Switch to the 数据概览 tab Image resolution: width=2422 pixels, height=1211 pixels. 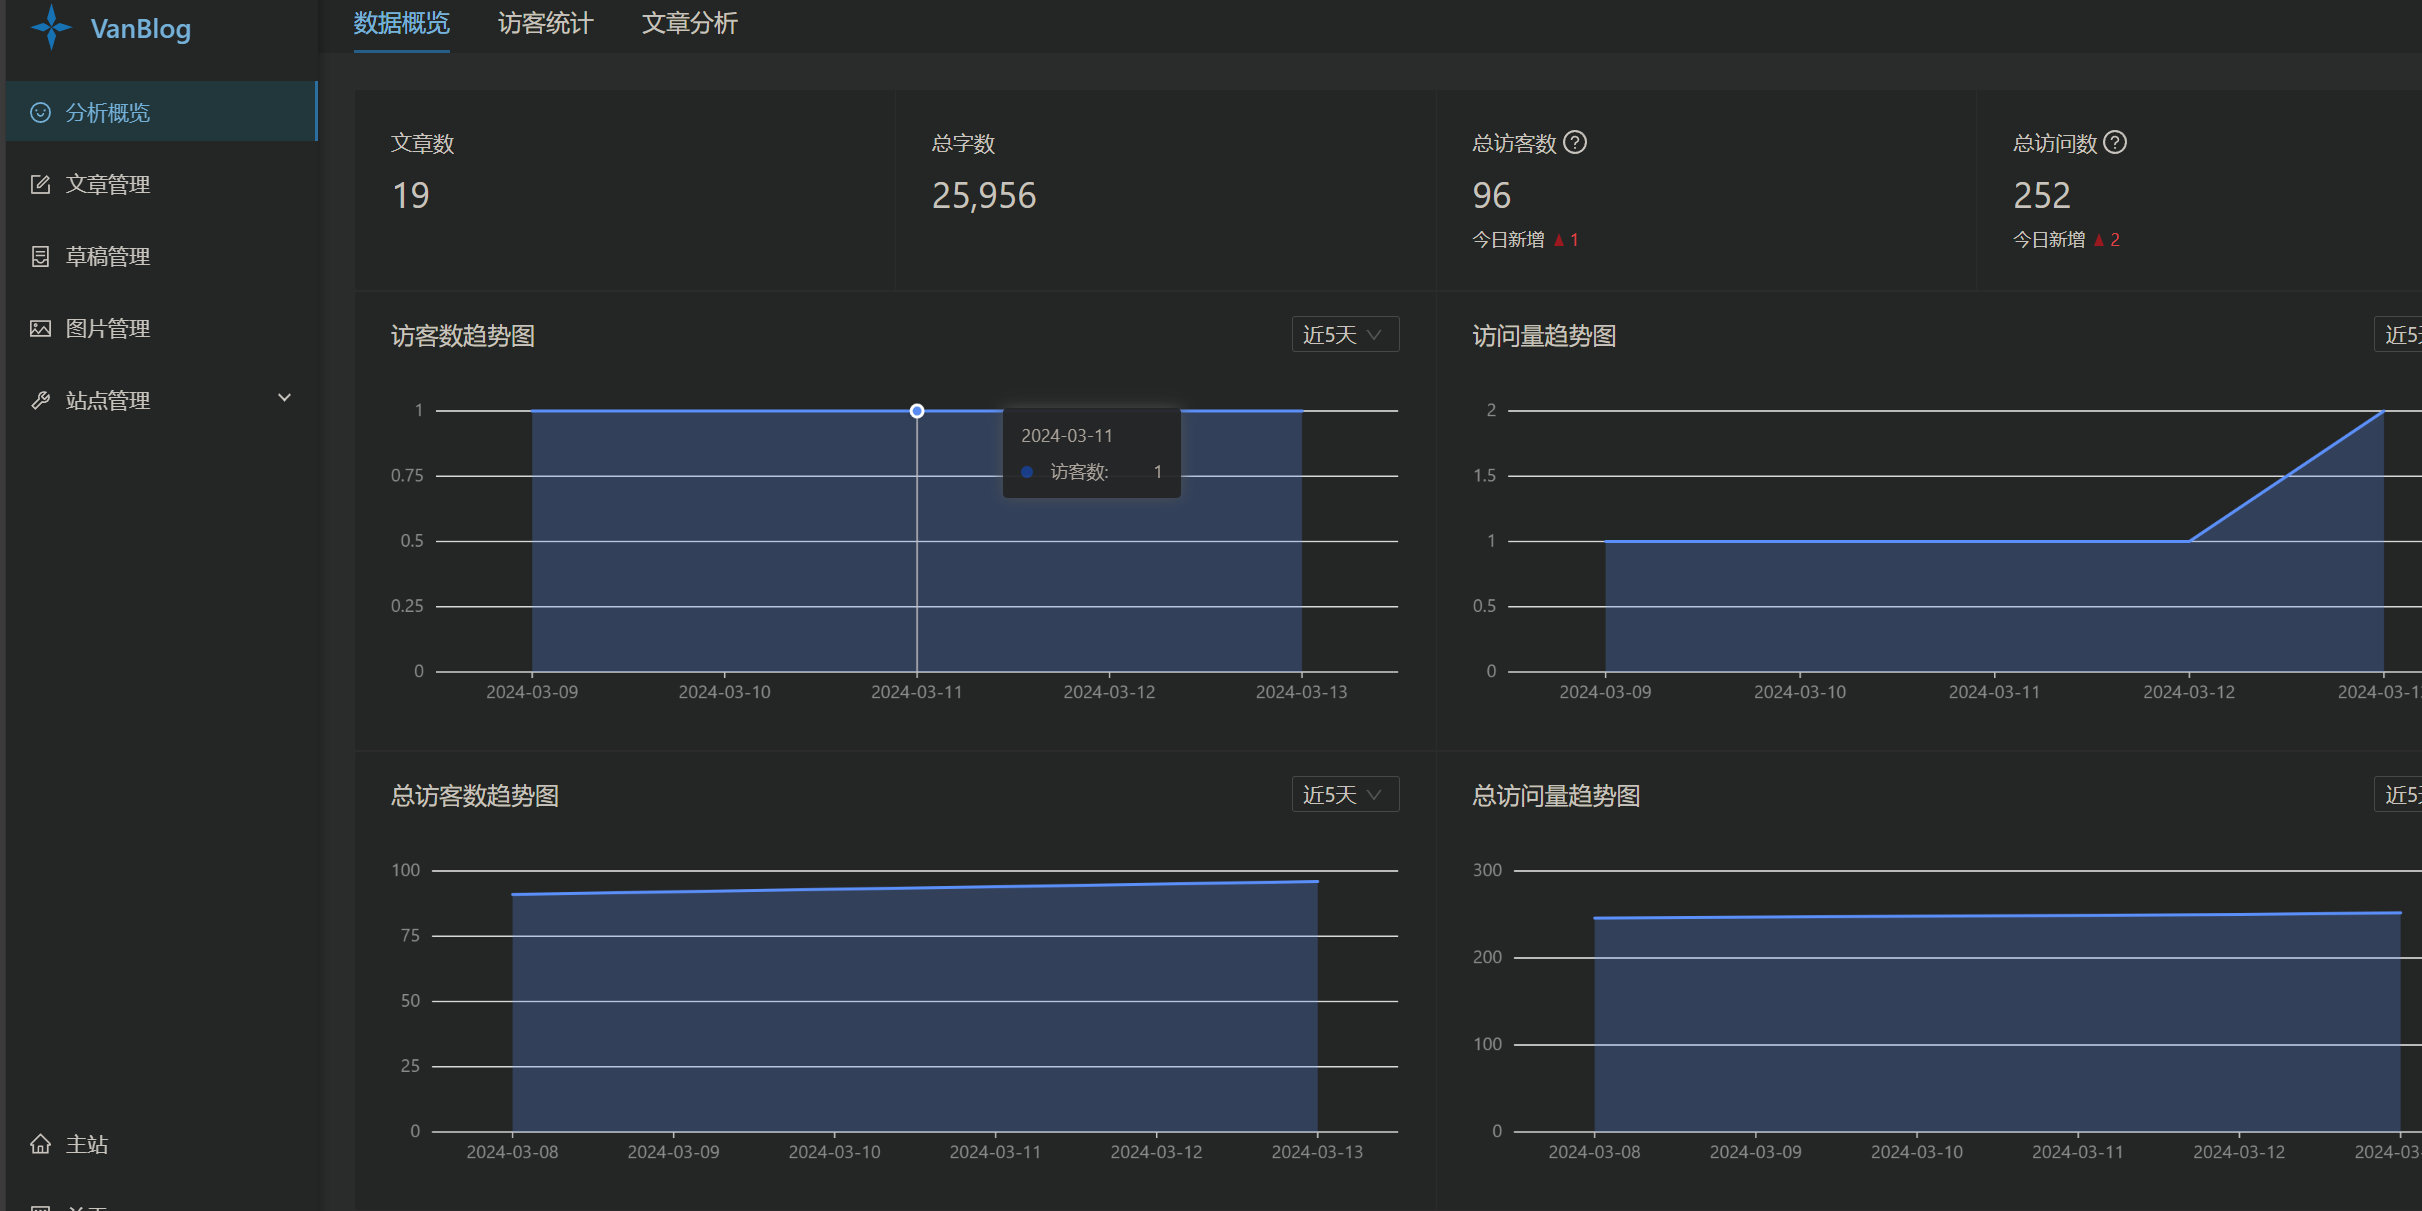click(402, 23)
